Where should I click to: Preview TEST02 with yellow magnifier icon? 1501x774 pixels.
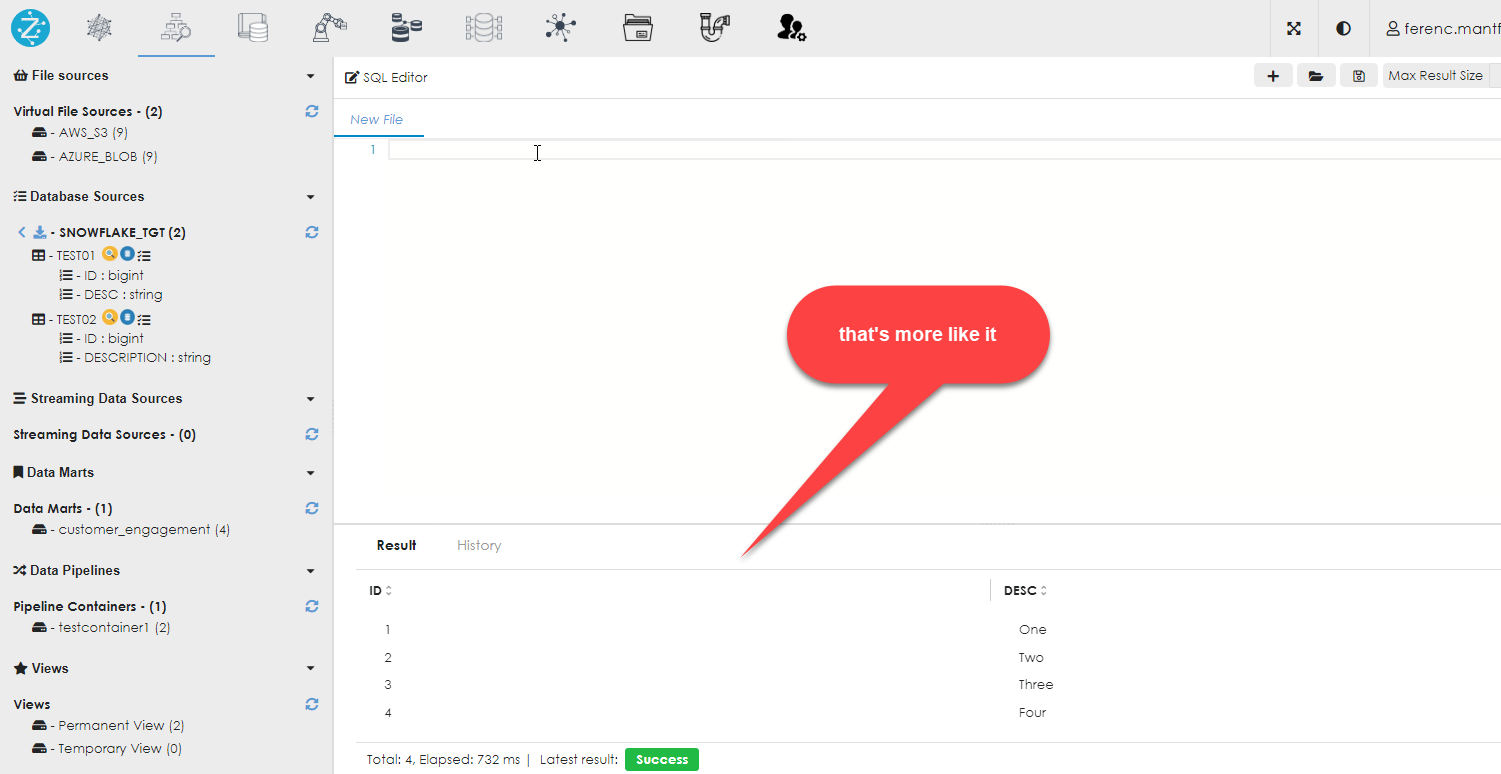(110, 317)
